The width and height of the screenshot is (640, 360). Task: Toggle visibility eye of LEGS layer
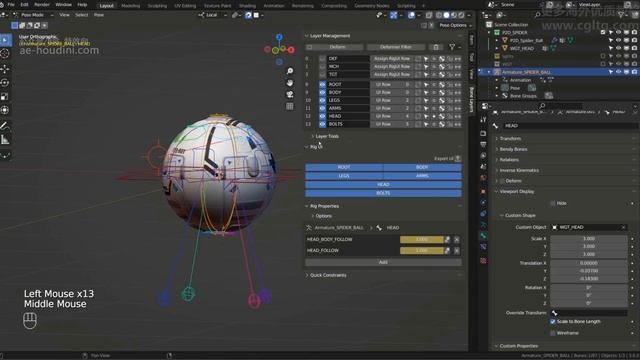(322, 100)
